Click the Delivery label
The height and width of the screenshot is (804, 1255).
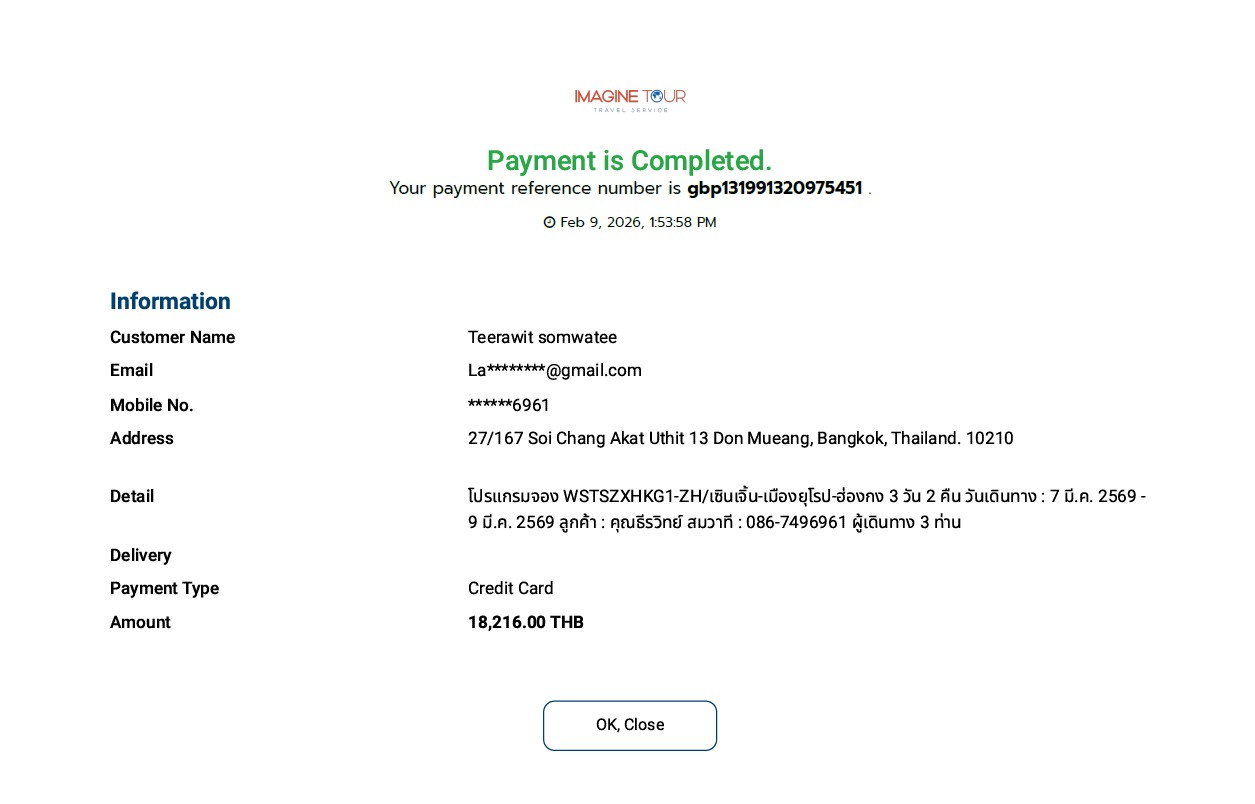click(140, 555)
